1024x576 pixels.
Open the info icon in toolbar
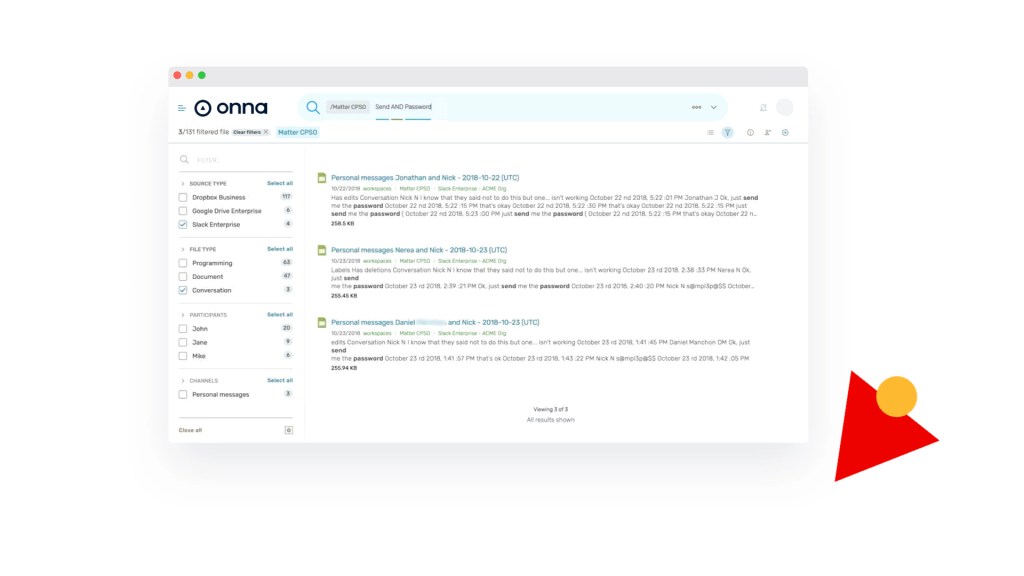click(x=750, y=133)
